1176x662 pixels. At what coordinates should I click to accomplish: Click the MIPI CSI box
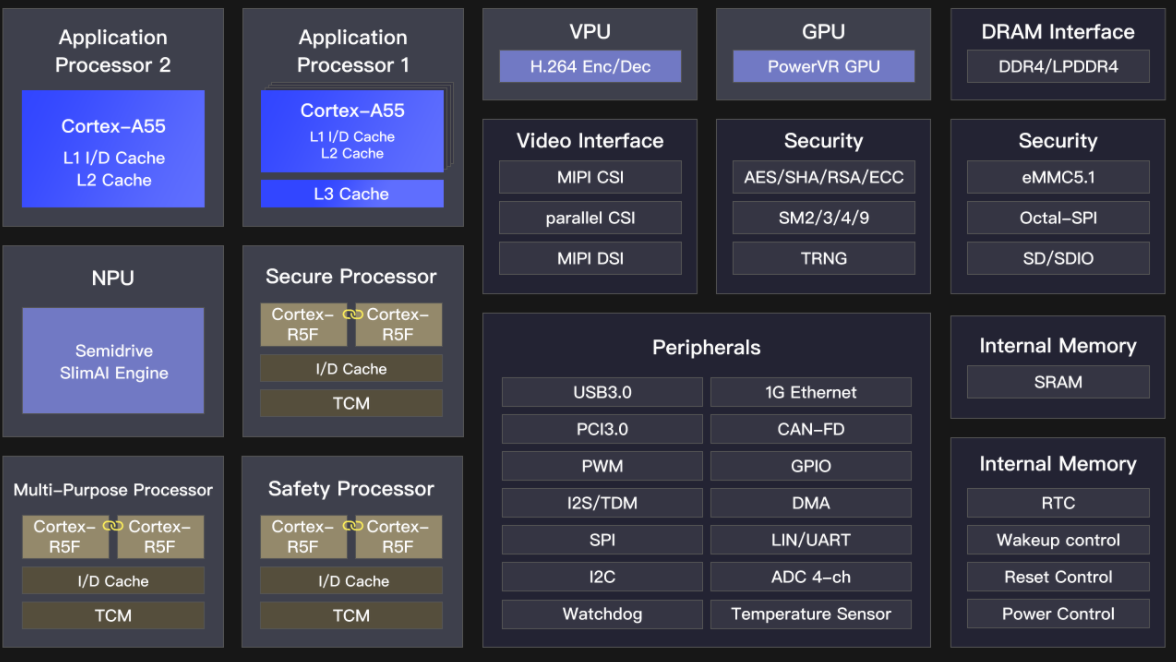click(x=590, y=178)
